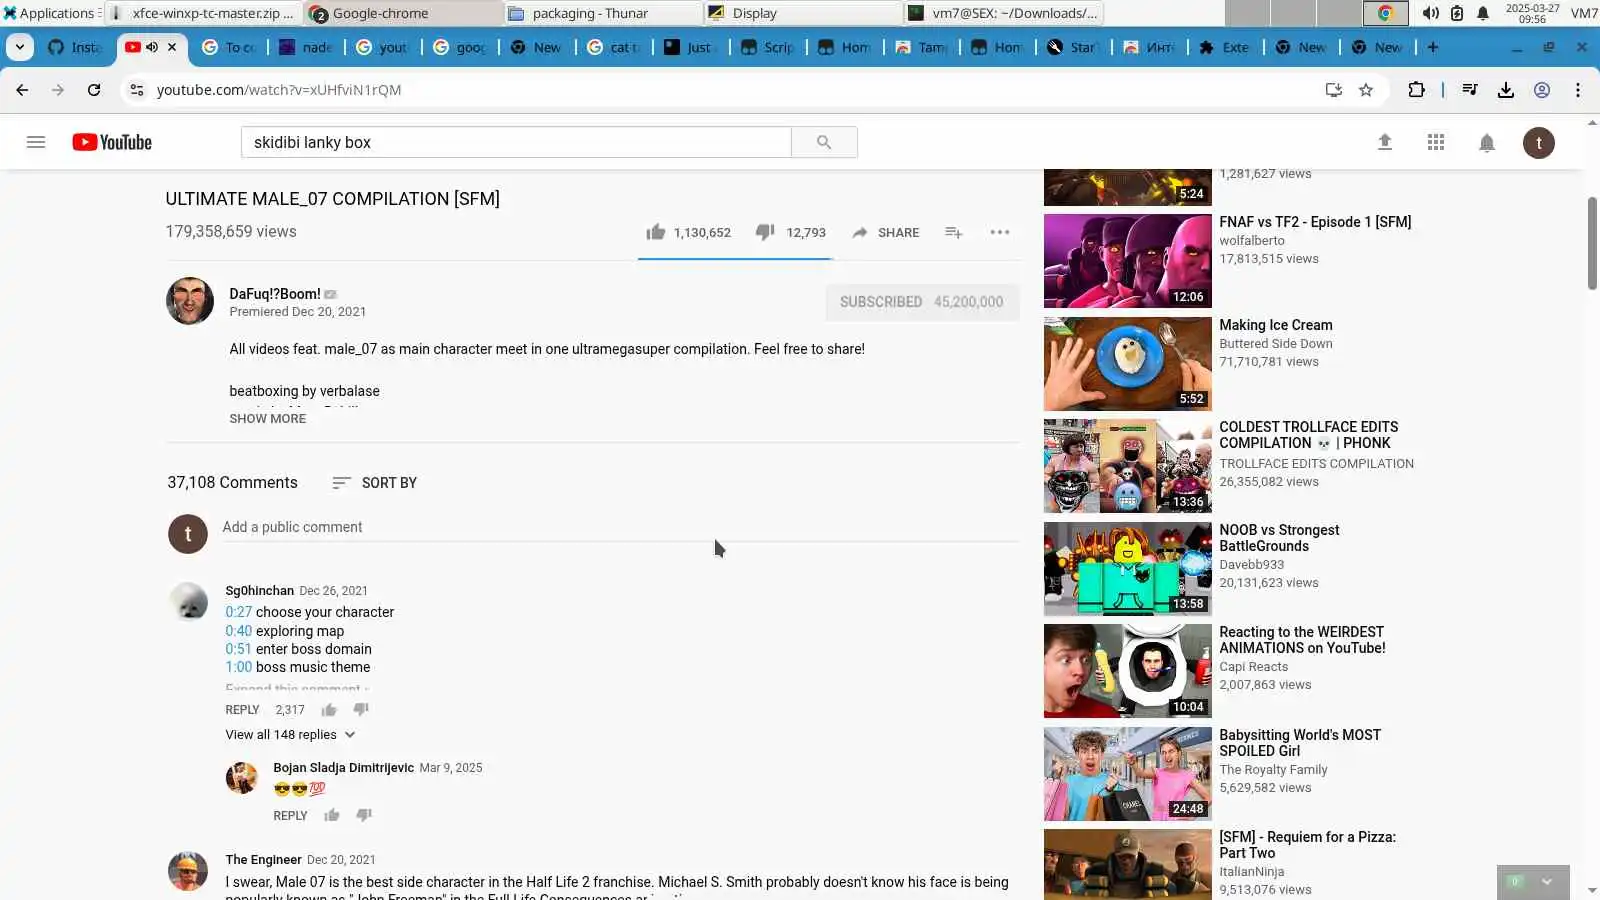
Task: Open the system notification bell in panel
Action: [1483, 13]
